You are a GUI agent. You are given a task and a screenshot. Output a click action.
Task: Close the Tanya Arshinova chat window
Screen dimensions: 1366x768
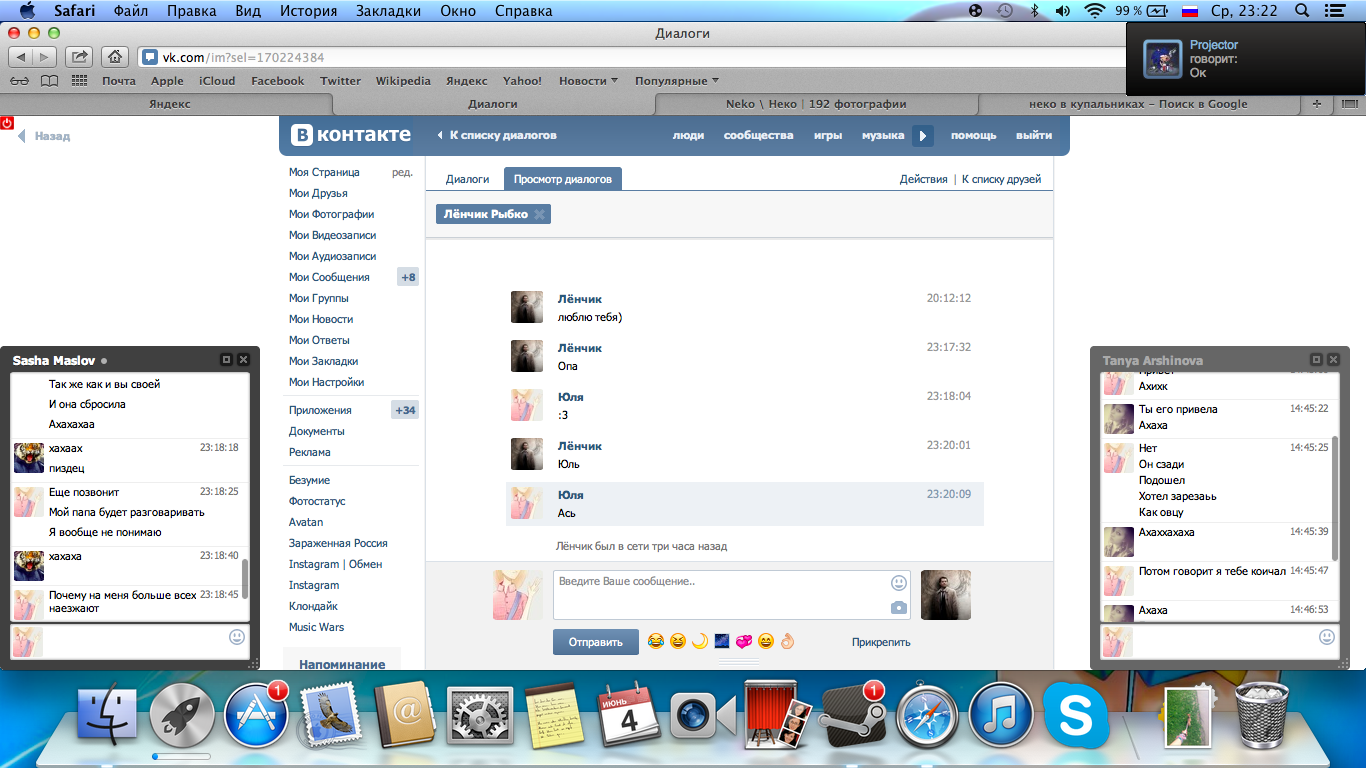pos(1334,360)
